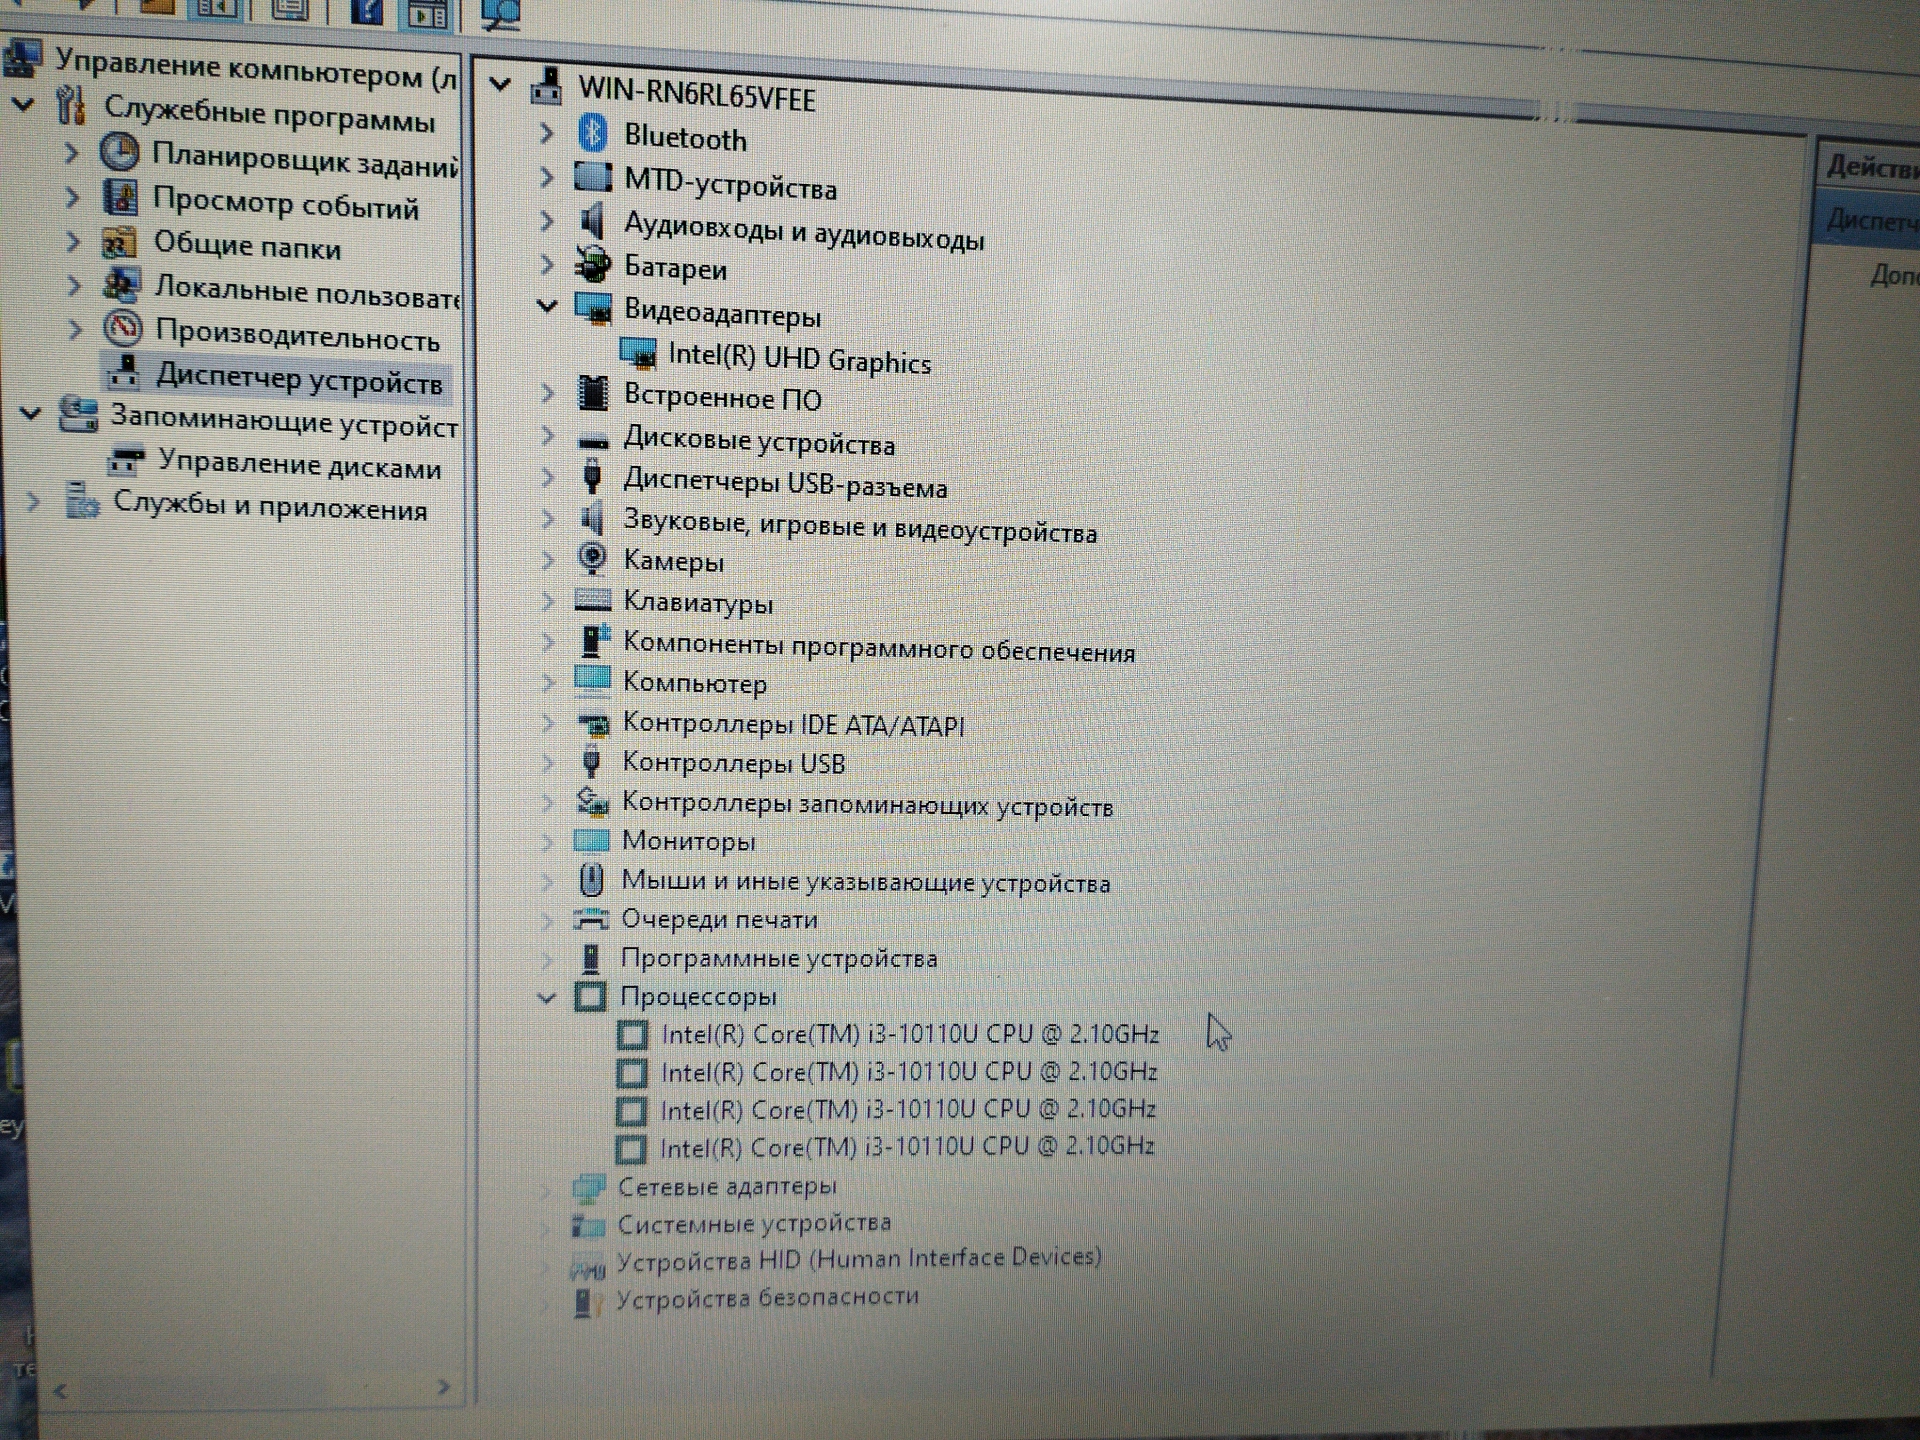Collapse Служебные программы in left tree

(24, 103)
